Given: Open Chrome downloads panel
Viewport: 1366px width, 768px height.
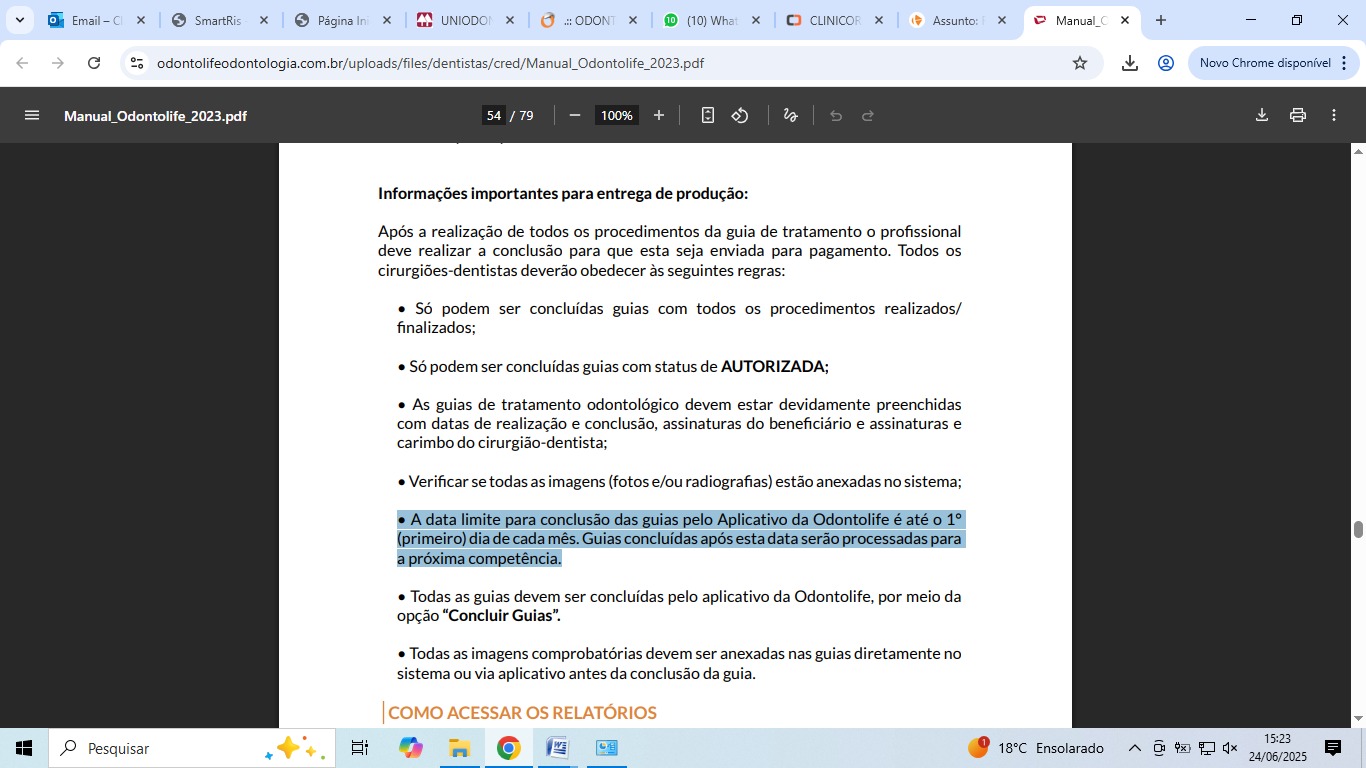Looking at the screenshot, I should coord(1130,63).
